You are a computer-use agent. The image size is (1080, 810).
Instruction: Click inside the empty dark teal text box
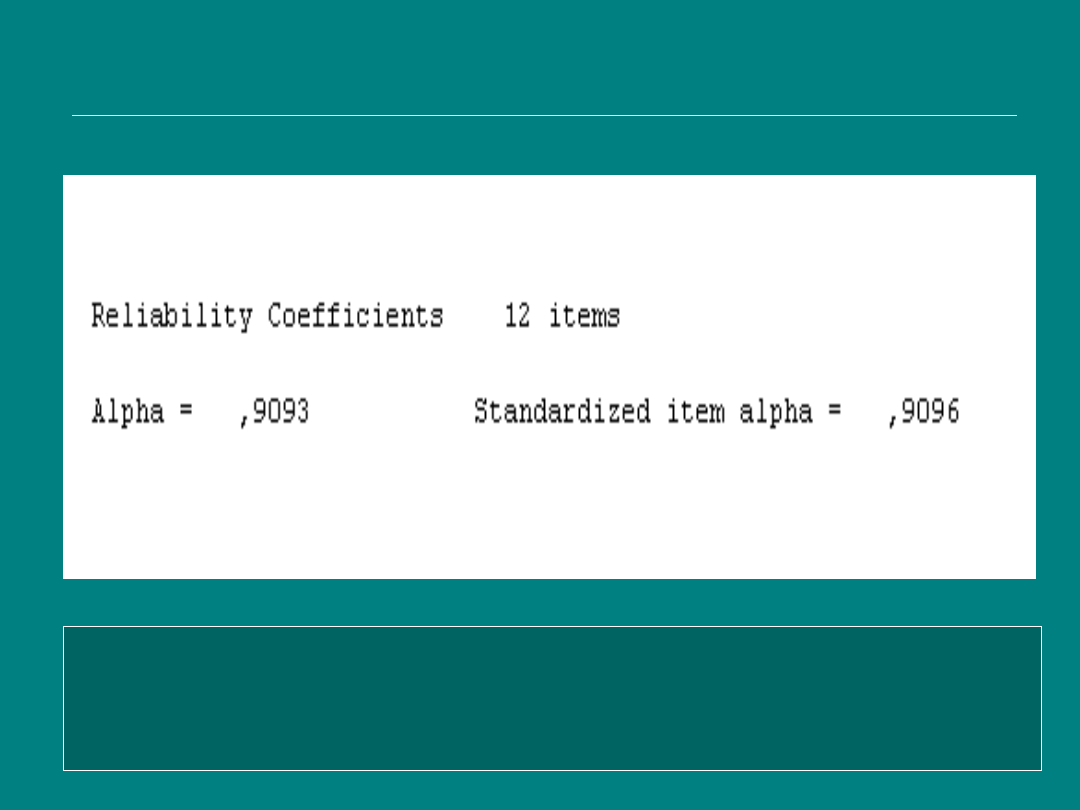[552, 699]
